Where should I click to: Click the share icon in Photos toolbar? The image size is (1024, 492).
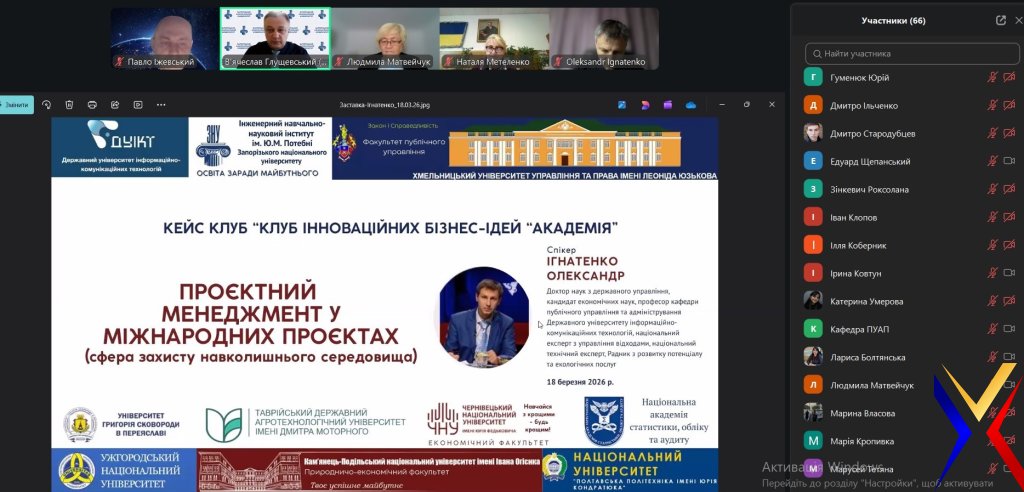click(x=115, y=104)
